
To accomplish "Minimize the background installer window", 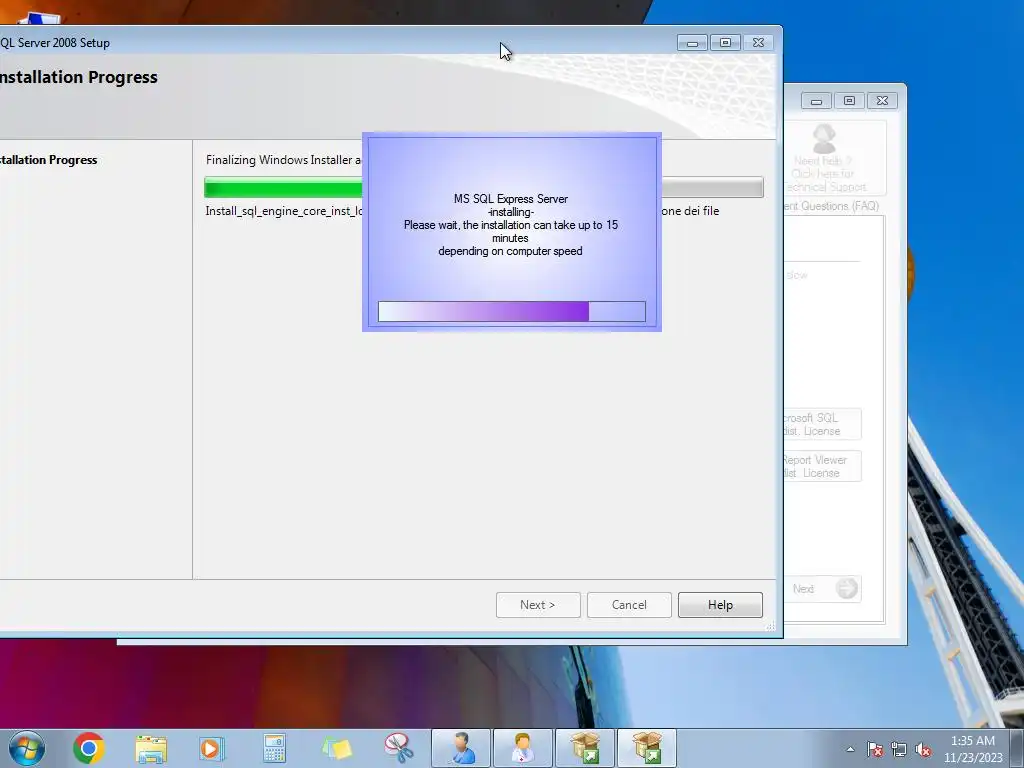I will [816, 101].
